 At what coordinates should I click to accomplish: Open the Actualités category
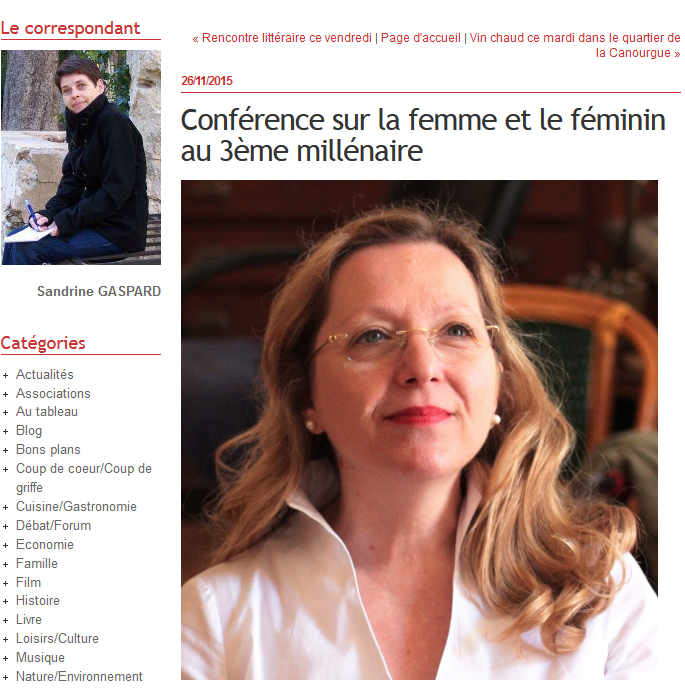44,374
